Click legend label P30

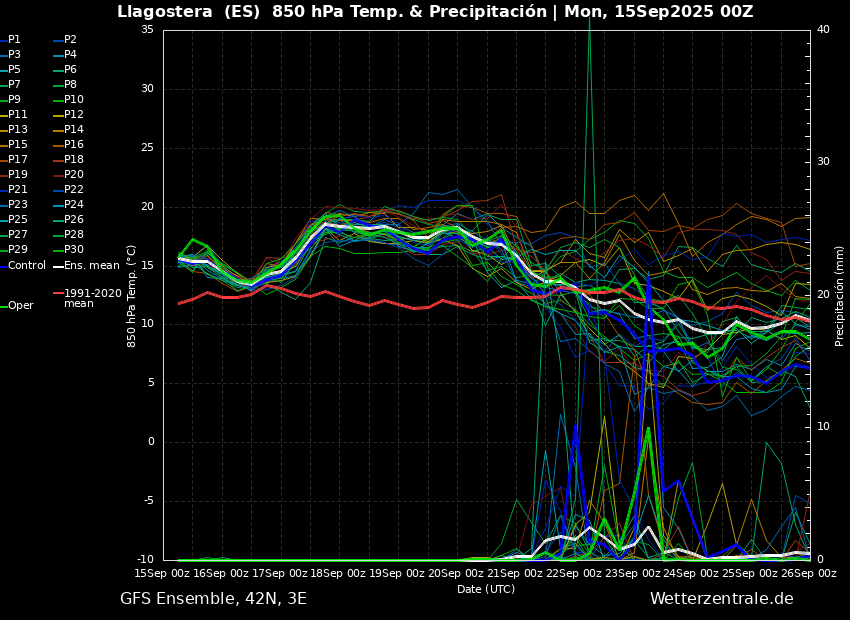click(74, 249)
